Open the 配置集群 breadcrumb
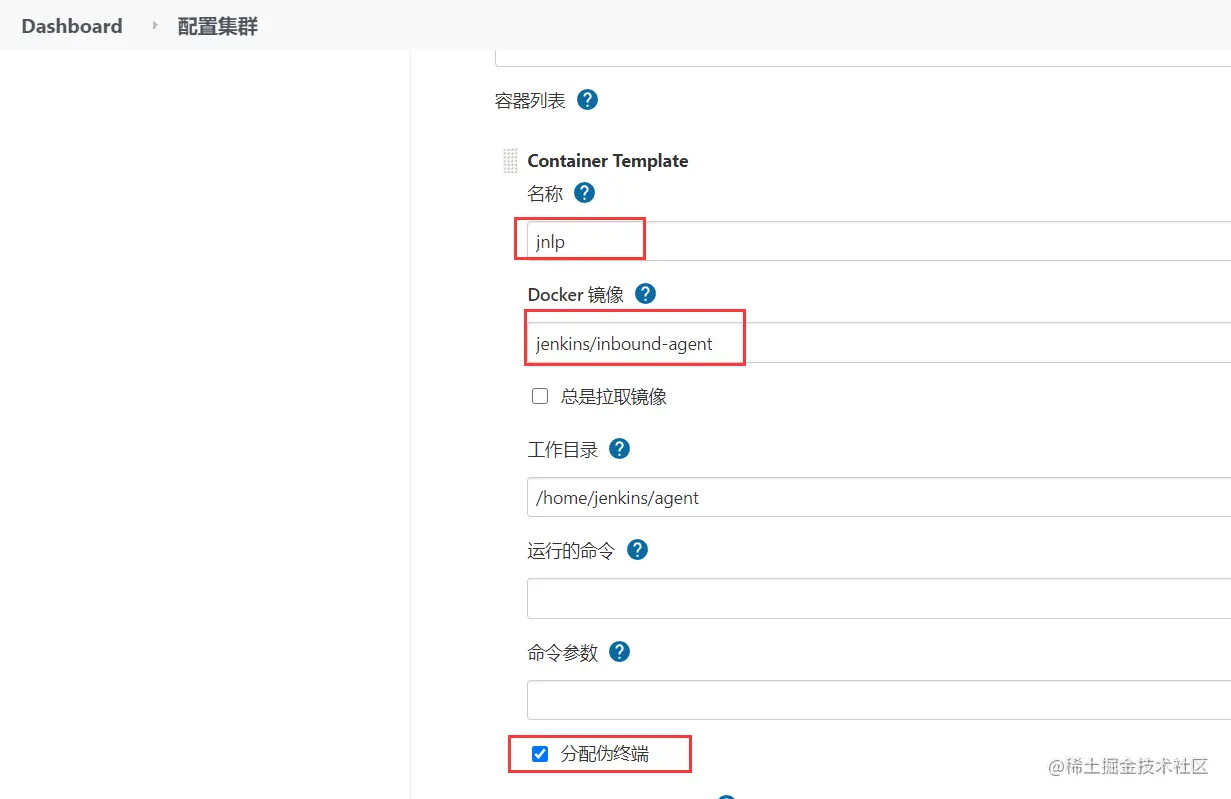 218,26
